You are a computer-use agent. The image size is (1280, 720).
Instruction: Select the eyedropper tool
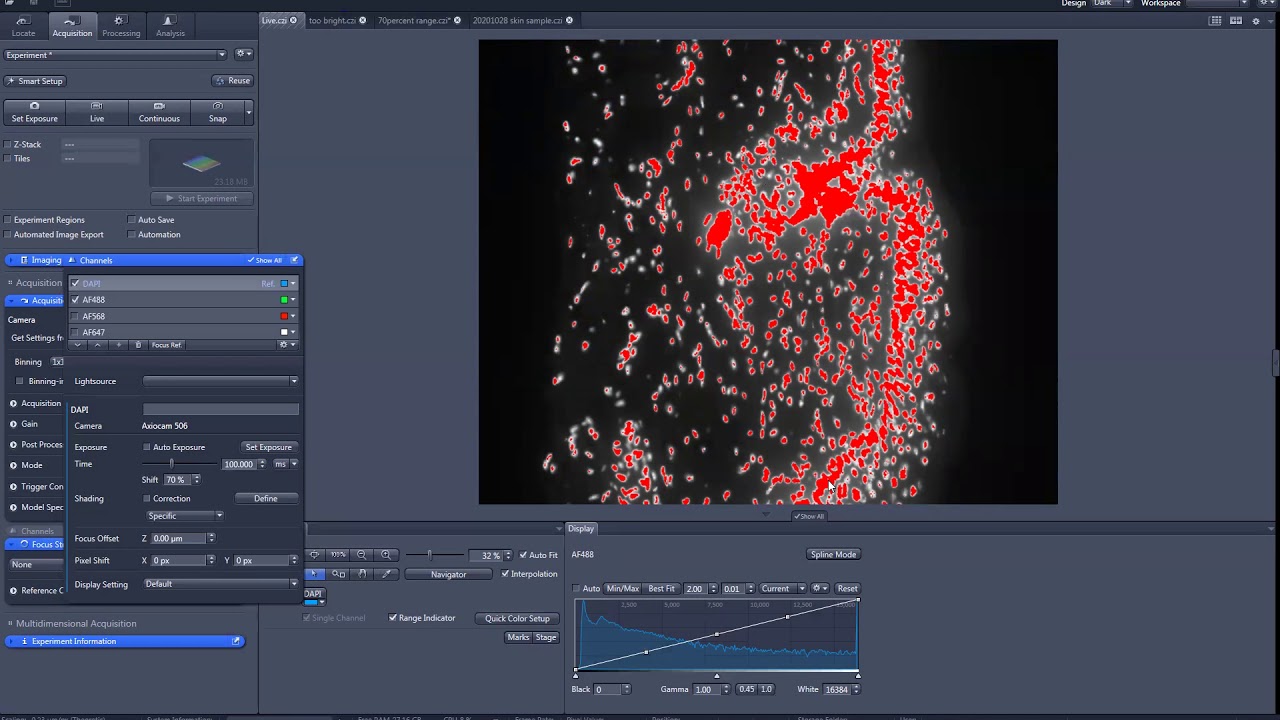click(x=386, y=574)
